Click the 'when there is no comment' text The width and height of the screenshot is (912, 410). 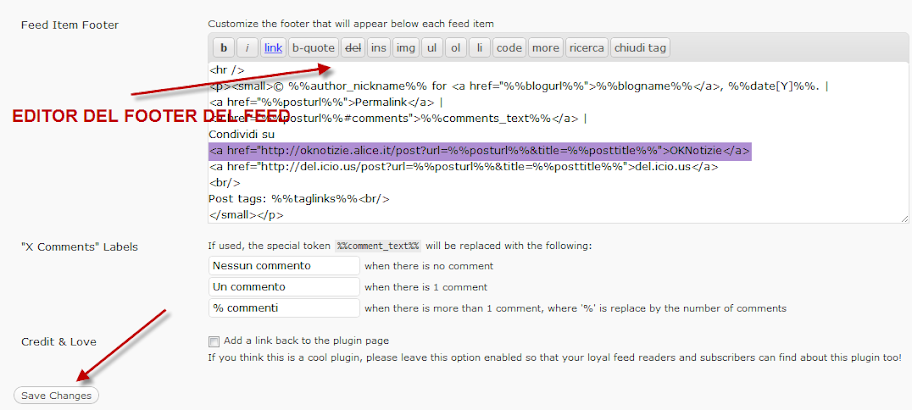coord(429,266)
